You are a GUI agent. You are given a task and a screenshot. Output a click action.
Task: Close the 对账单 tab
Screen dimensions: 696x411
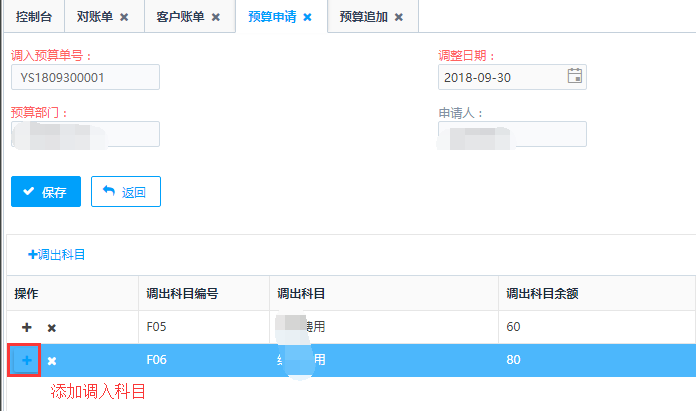click(124, 17)
